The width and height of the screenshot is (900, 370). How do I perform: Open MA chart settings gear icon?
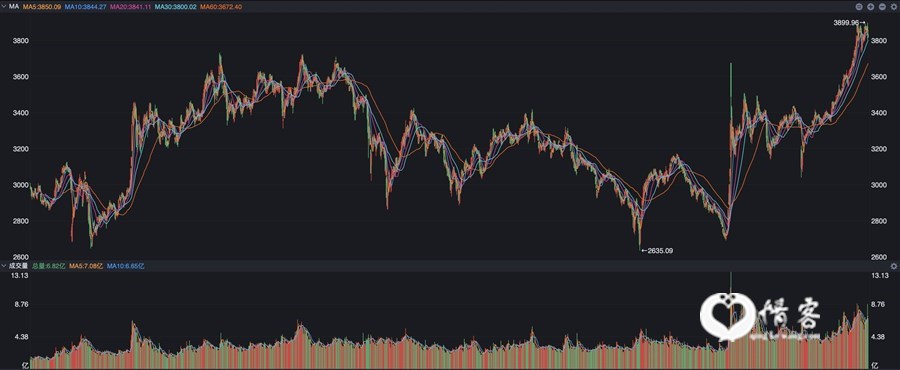[894, 7]
